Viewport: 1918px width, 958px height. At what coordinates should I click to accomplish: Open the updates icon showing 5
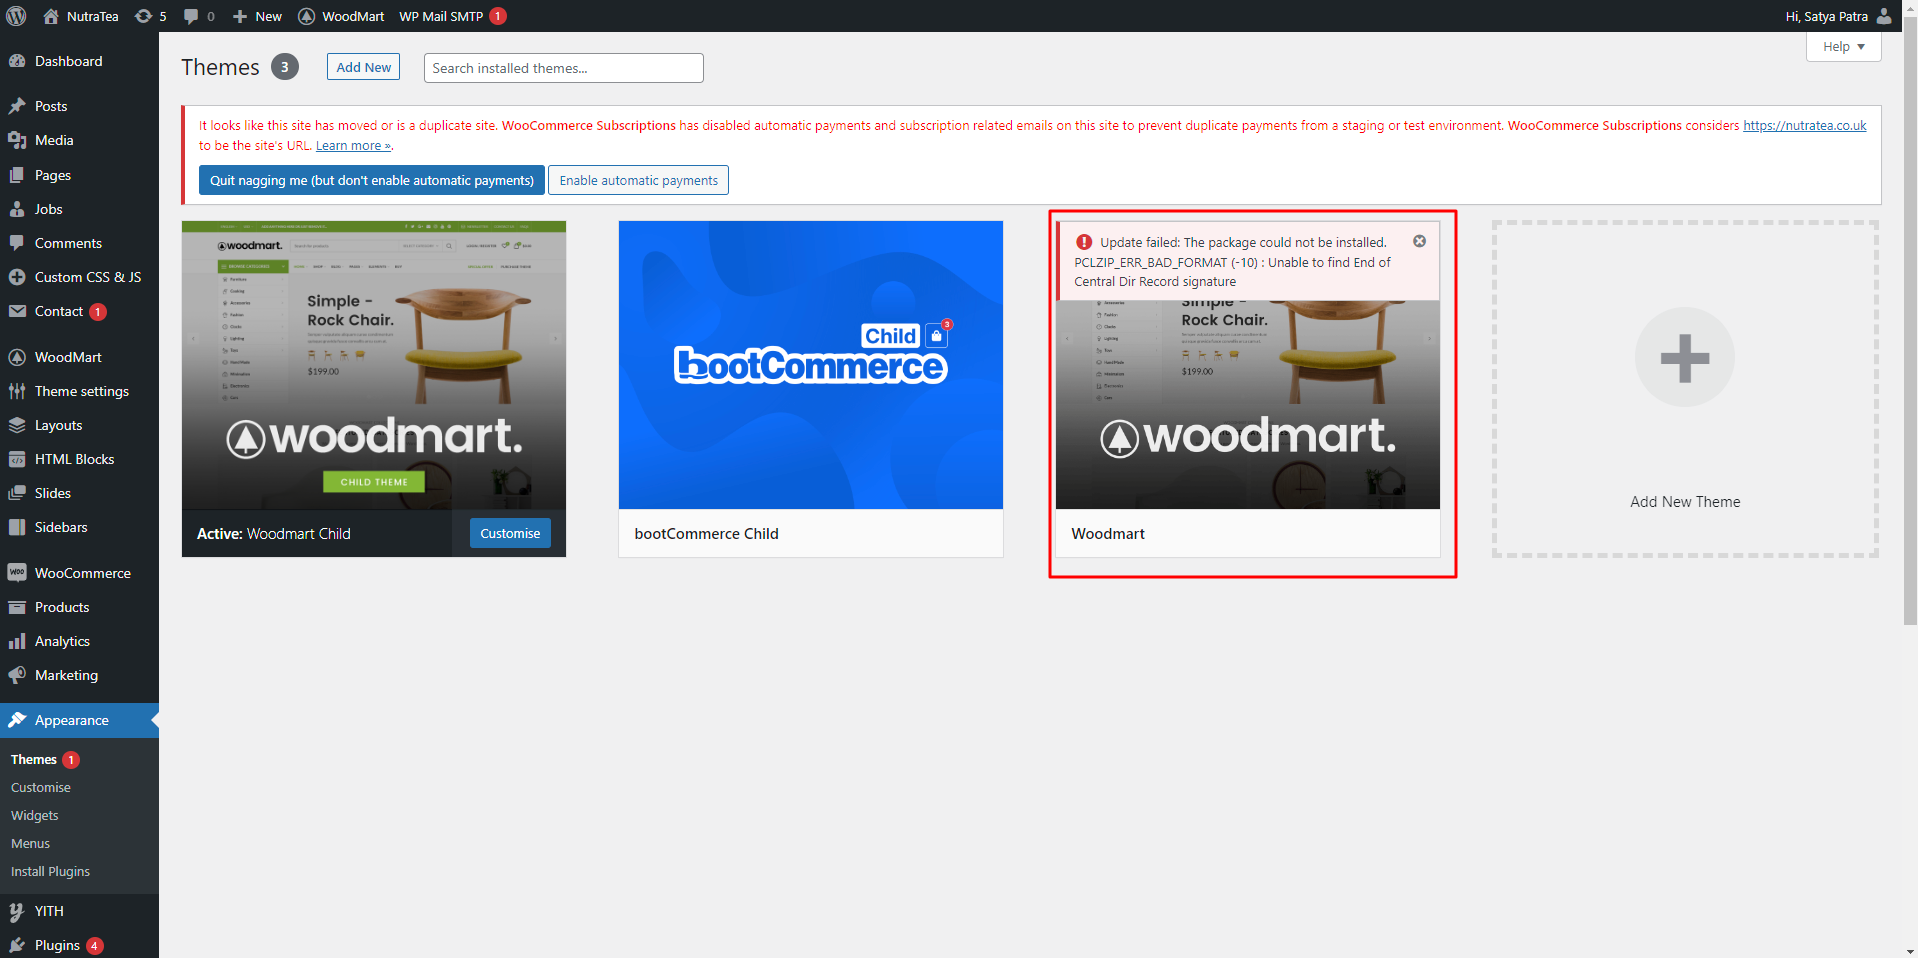pos(143,16)
